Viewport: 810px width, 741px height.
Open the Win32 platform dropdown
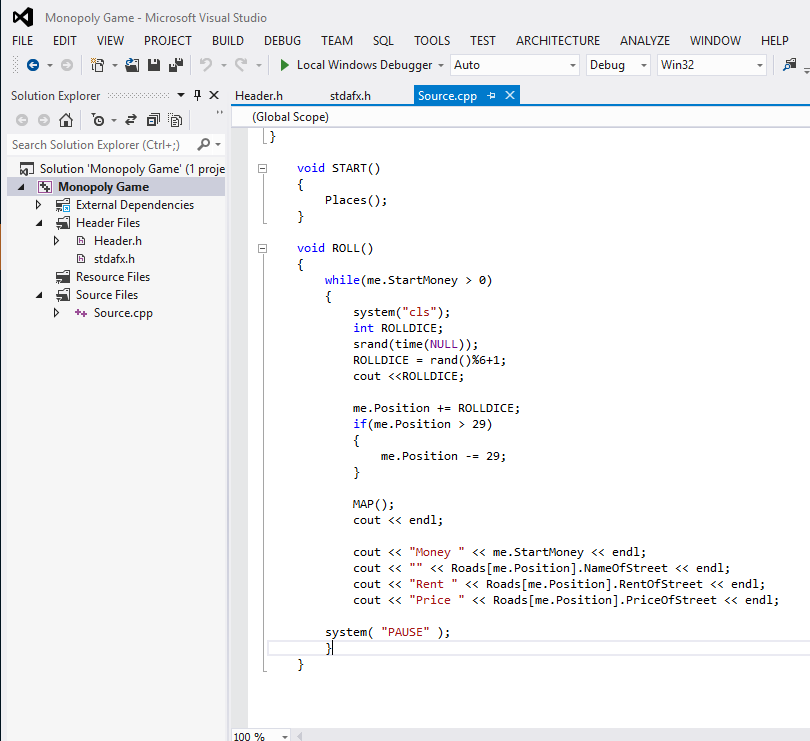[x=759, y=66]
